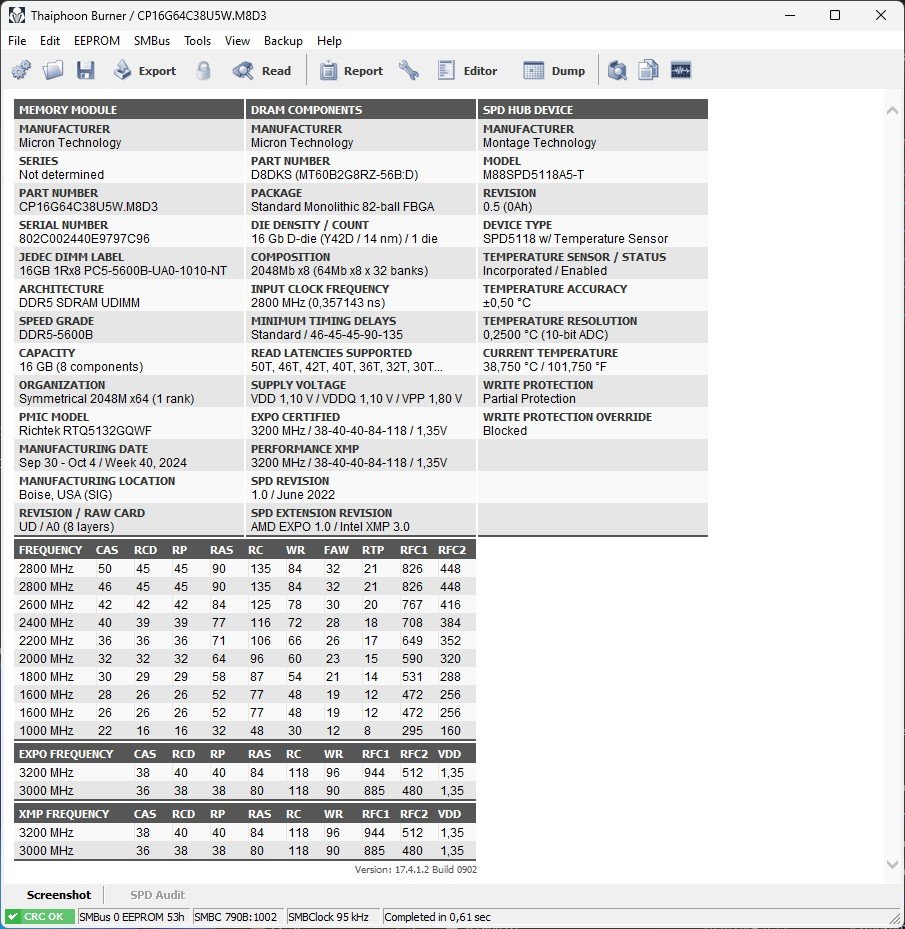
Task: Click the SMBus 0 EEPROM 53h status entry
Action: [132, 917]
